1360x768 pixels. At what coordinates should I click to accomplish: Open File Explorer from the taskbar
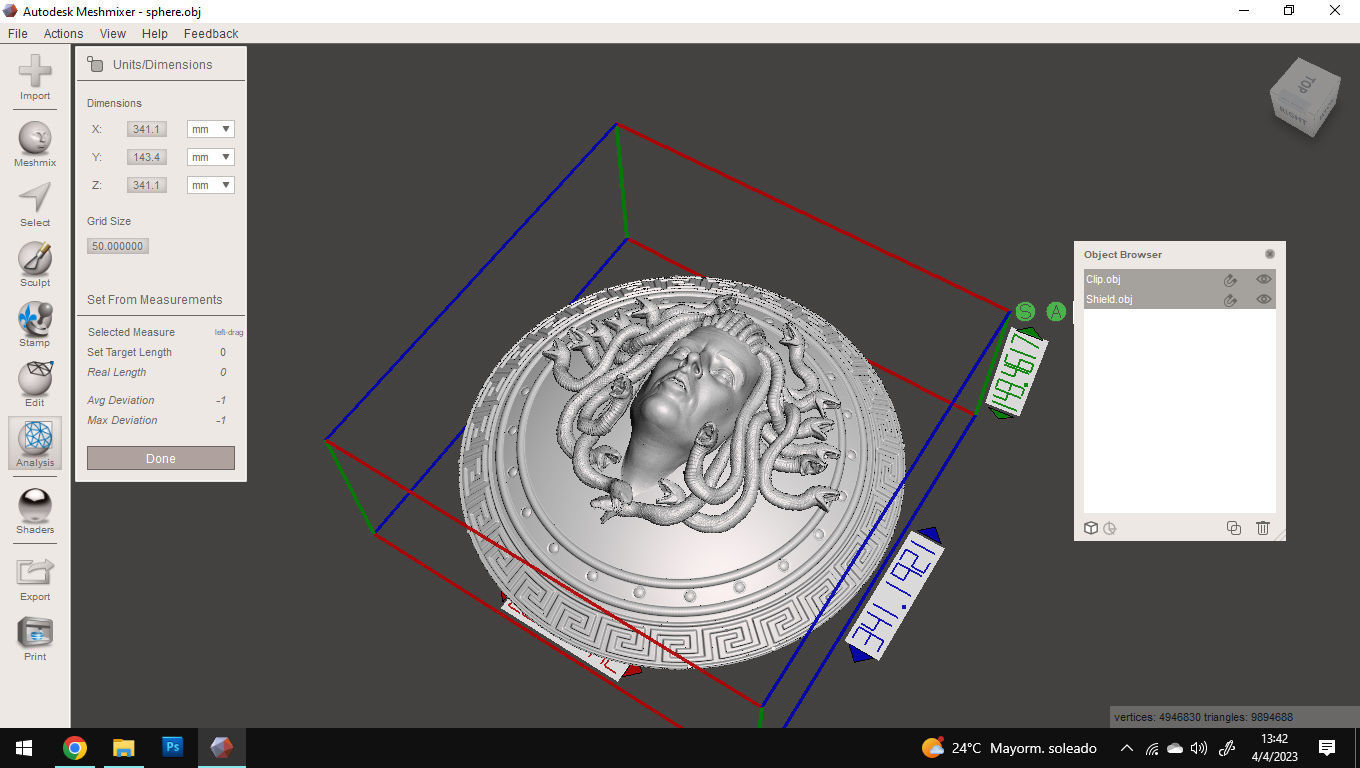(123, 748)
